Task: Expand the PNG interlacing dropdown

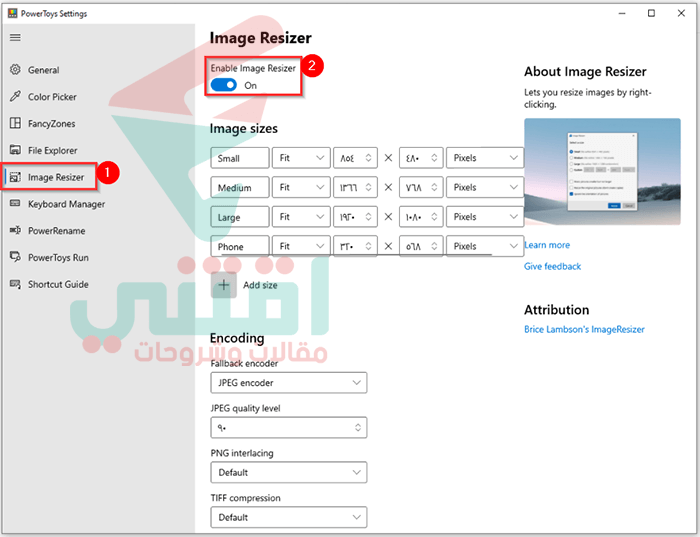Action: (289, 472)
